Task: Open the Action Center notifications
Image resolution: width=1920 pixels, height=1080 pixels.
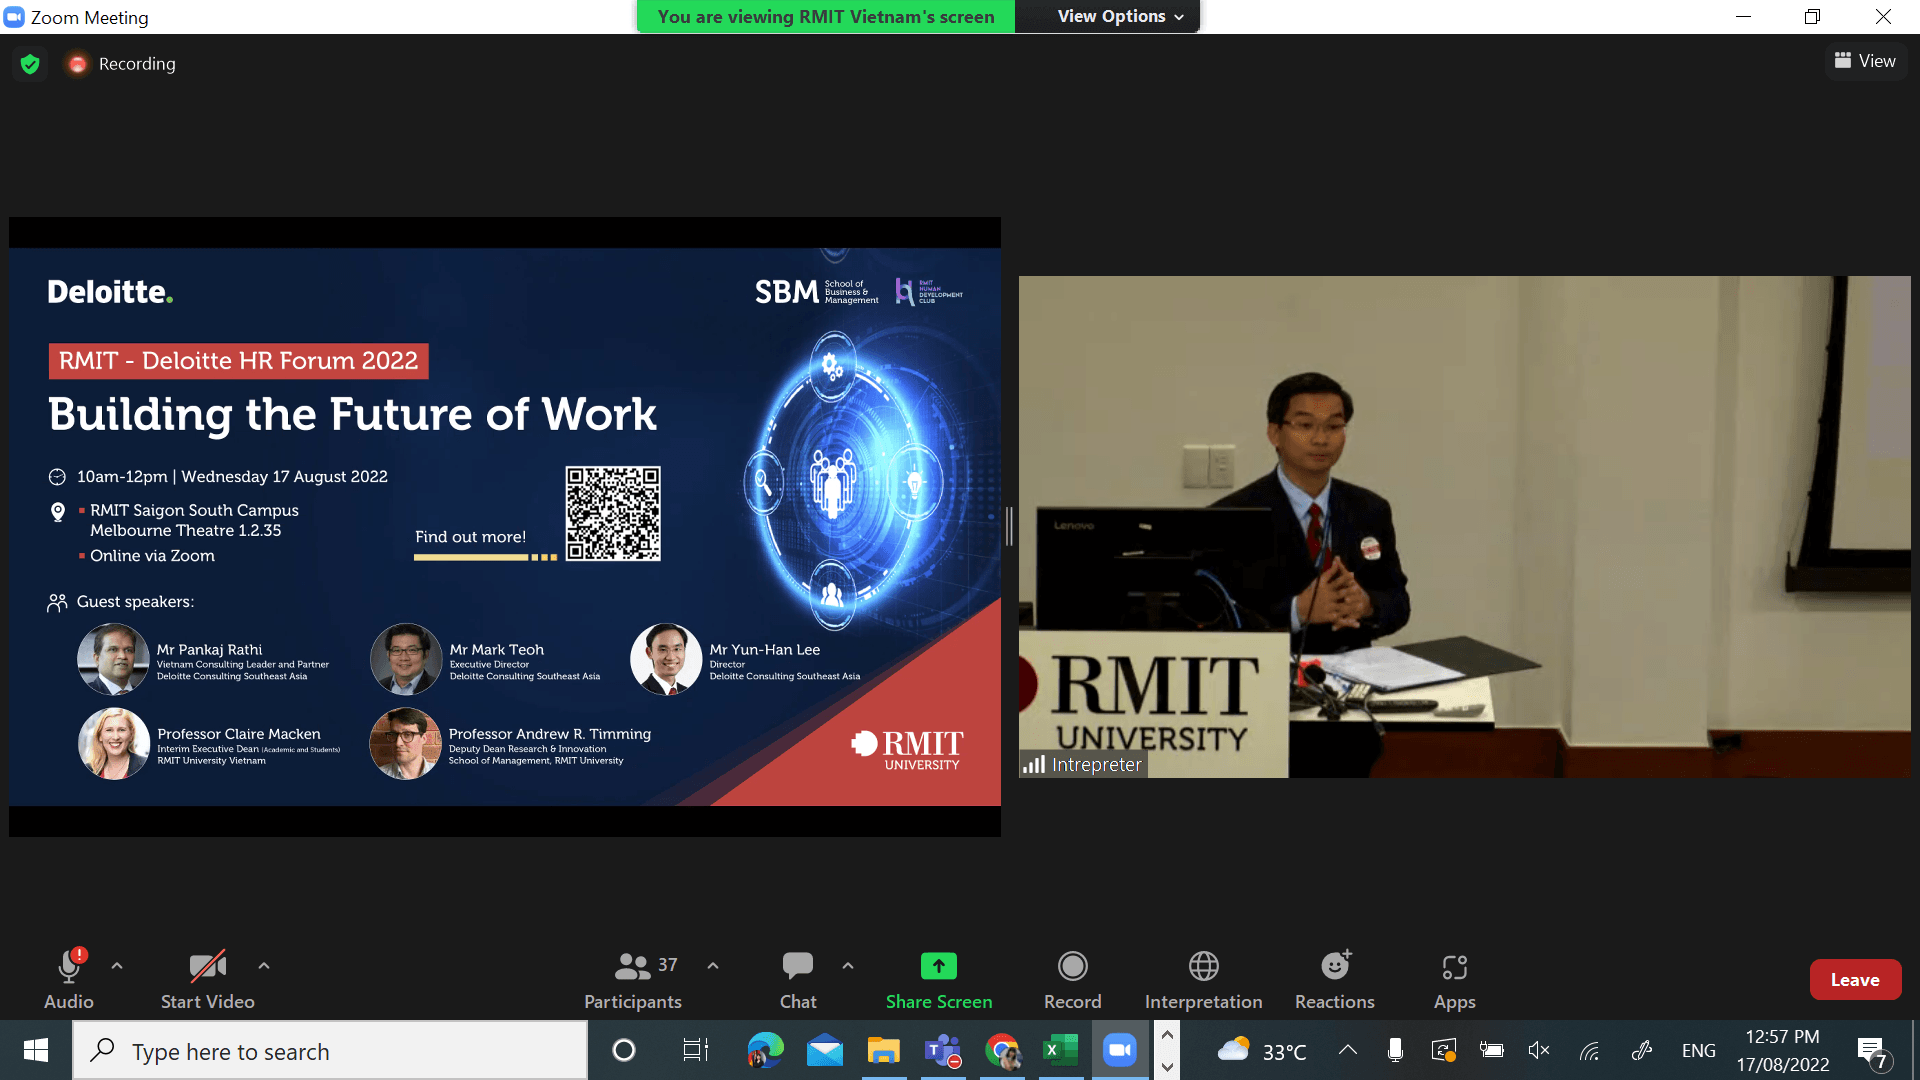Action: click(x=1873, y=1051)
